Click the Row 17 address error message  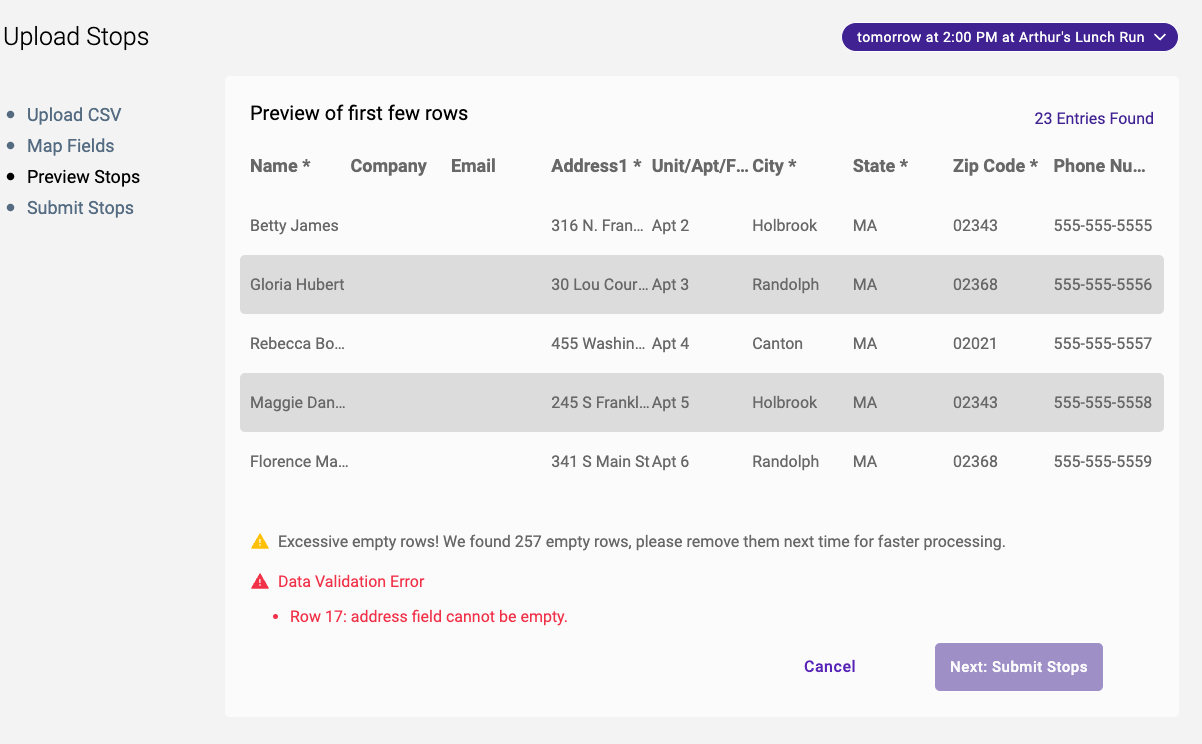(x=429, y=617)
